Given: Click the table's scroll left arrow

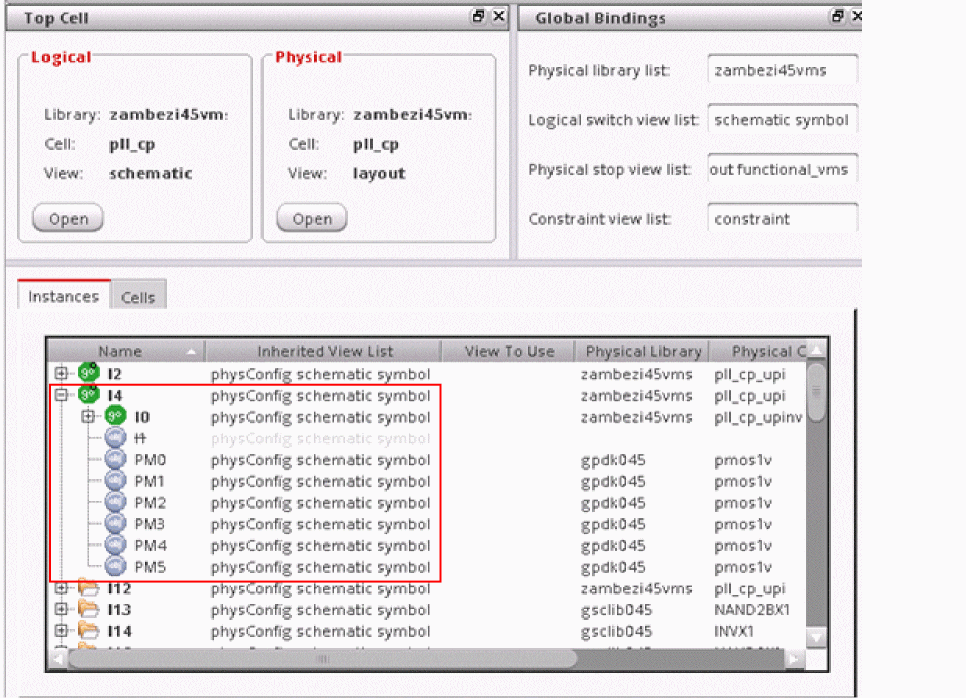Looking at the screenshot, I should (58, 659).
